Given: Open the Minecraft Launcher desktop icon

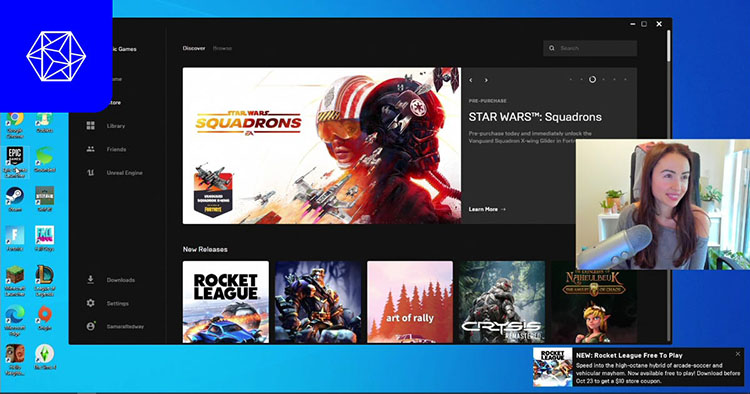Looking at the screenshot, I should [x=15, y=281].
